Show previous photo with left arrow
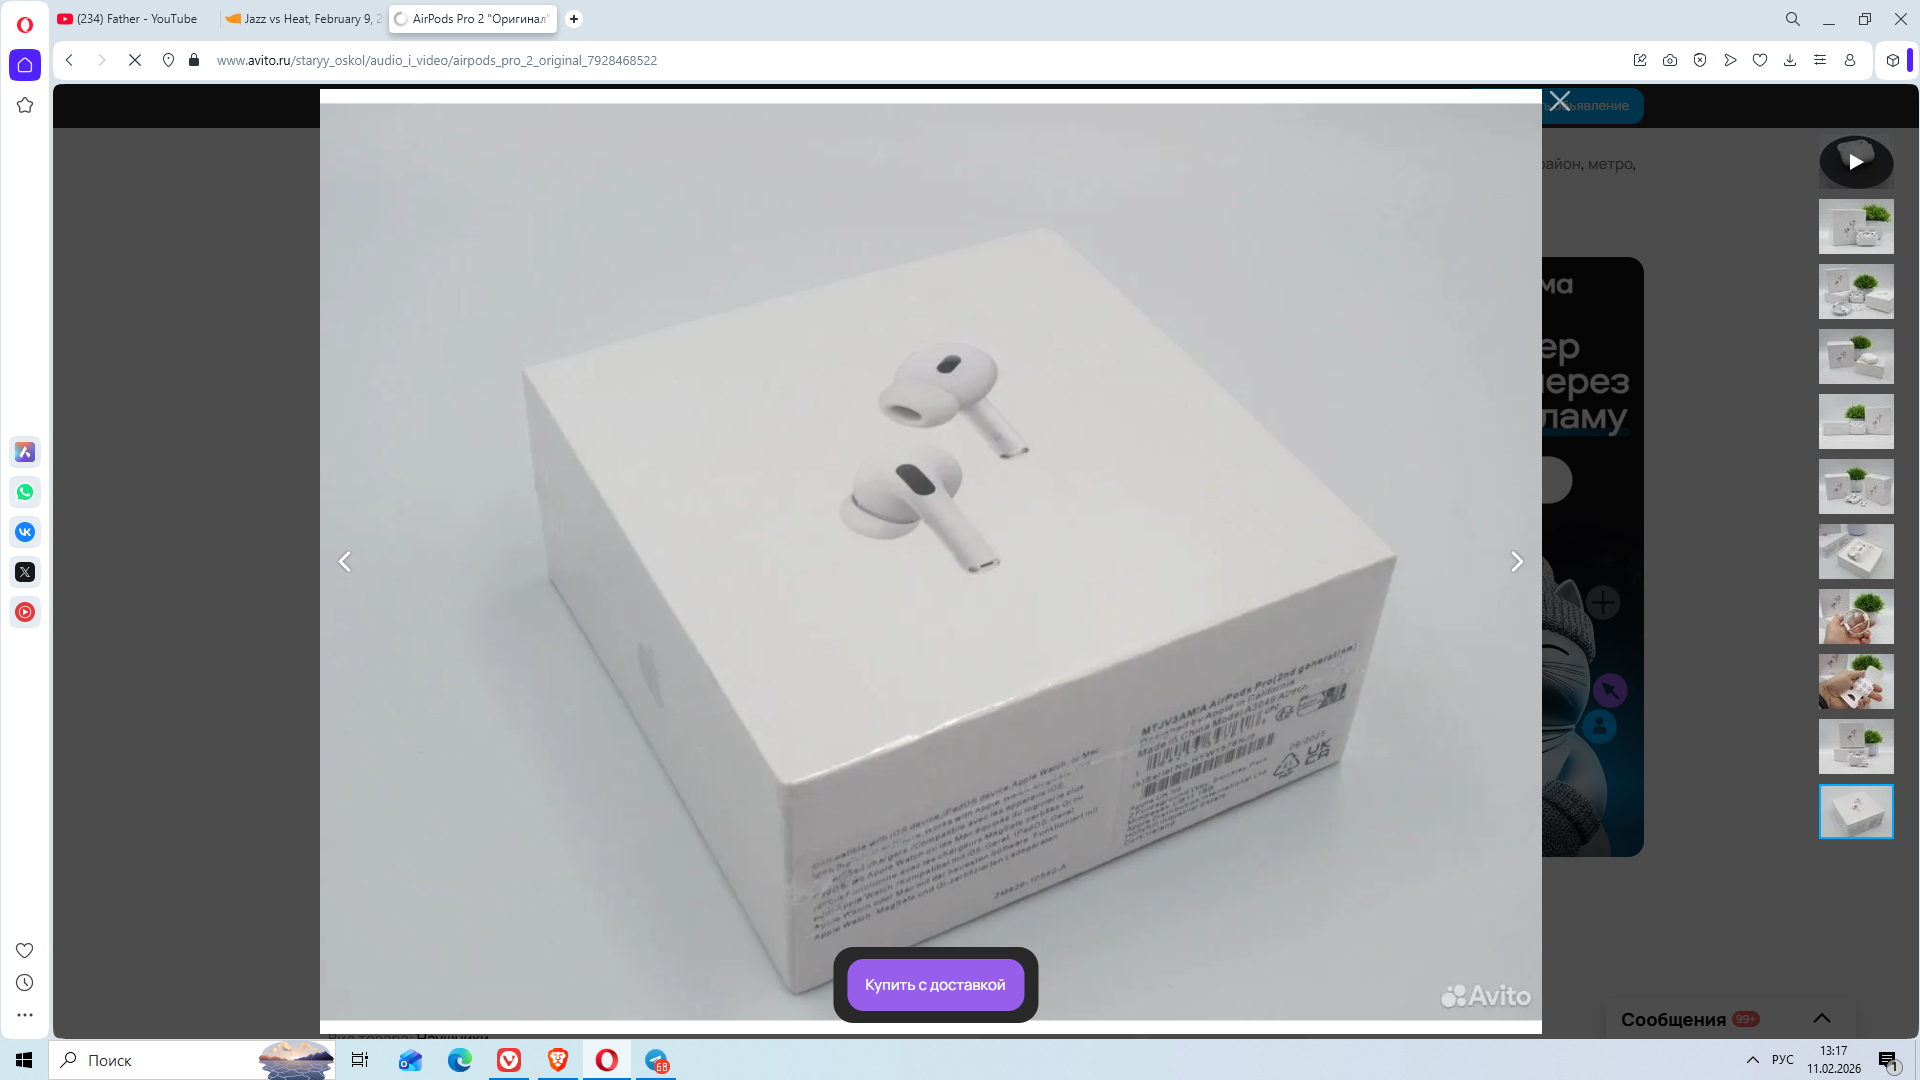This screenshot has width=1920, height=1080. pos(345,562)
